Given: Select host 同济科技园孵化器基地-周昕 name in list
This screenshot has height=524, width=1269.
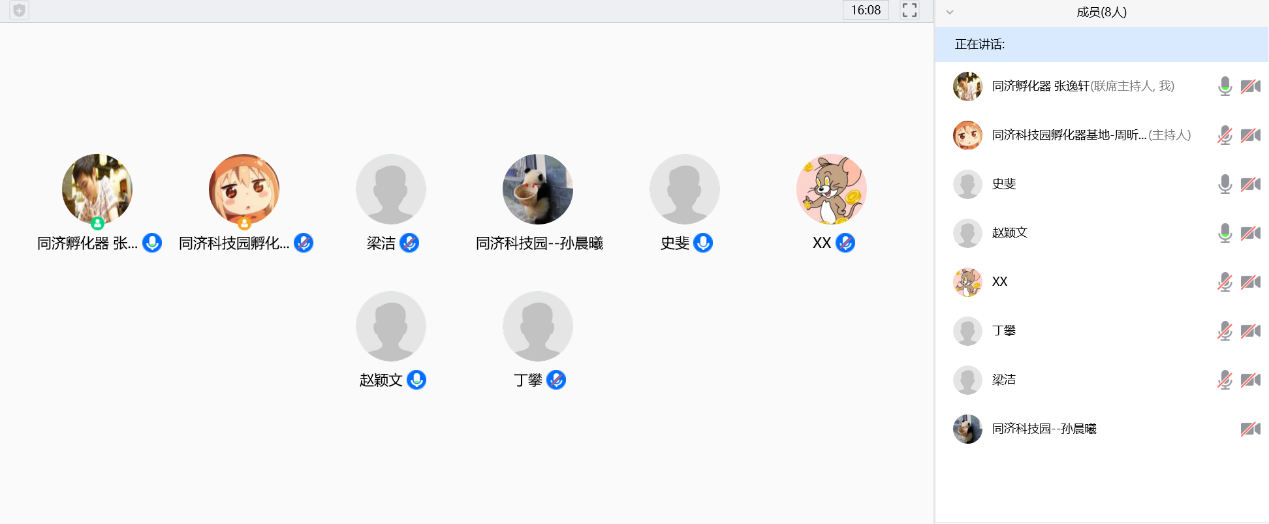Looking at the screenshot, I should pos(1069,135).
